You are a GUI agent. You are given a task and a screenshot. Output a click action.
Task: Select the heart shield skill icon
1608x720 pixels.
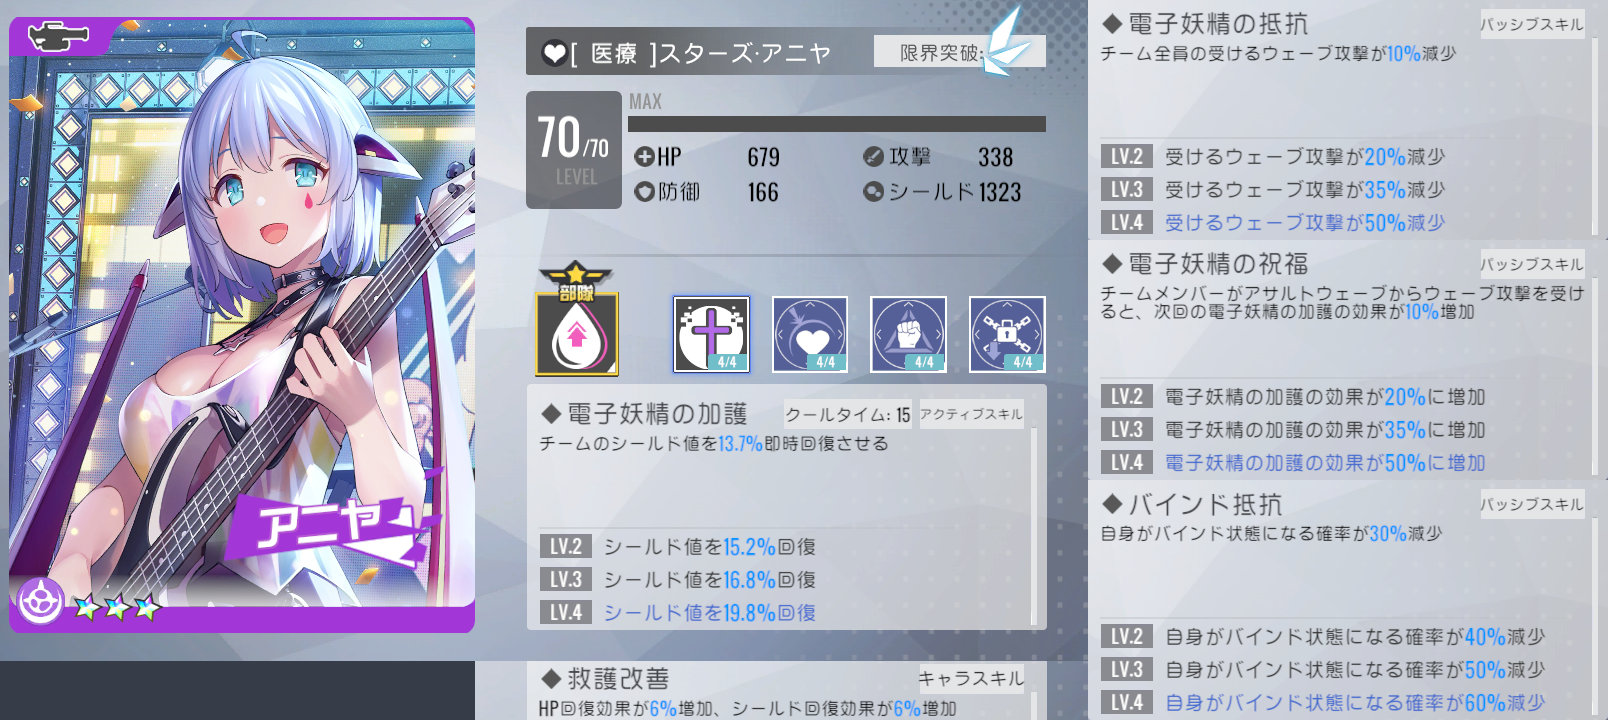810,334
